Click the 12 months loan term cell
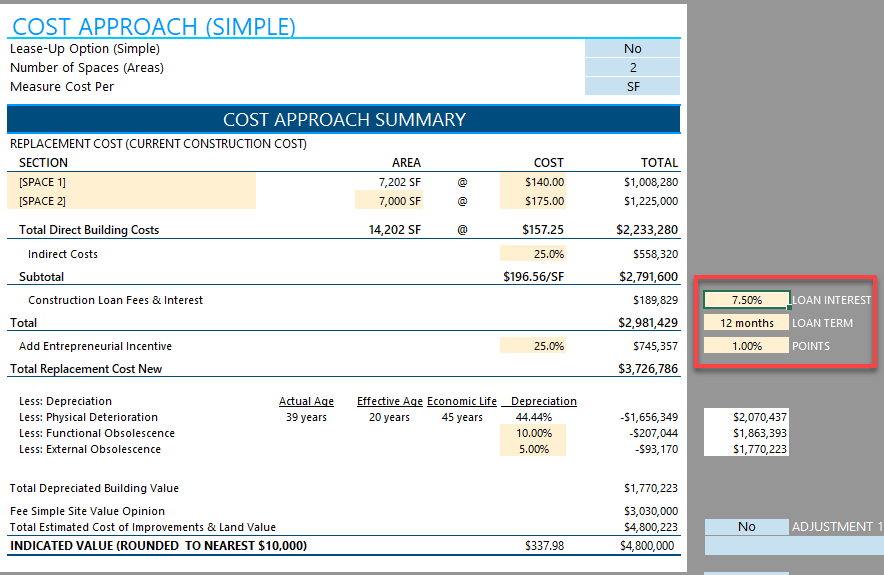Screen dimensions: 884x575 (x=746, y=323)
